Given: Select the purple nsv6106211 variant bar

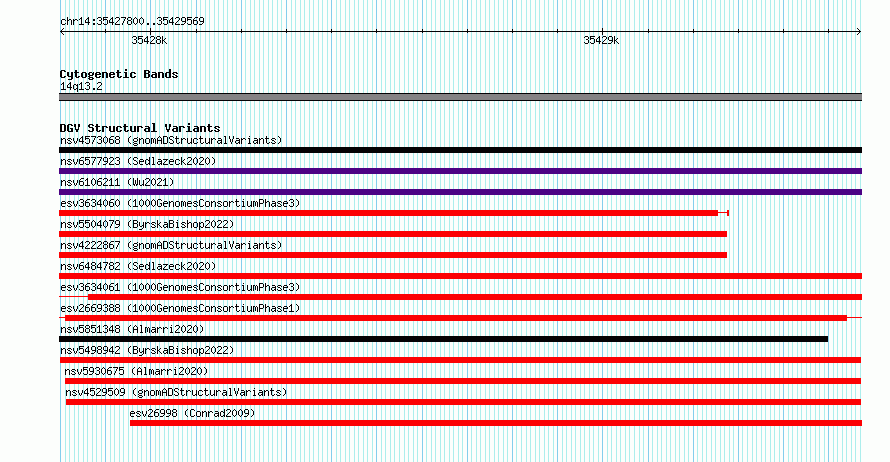Looking at the screenshot, I should pos(460,192).
